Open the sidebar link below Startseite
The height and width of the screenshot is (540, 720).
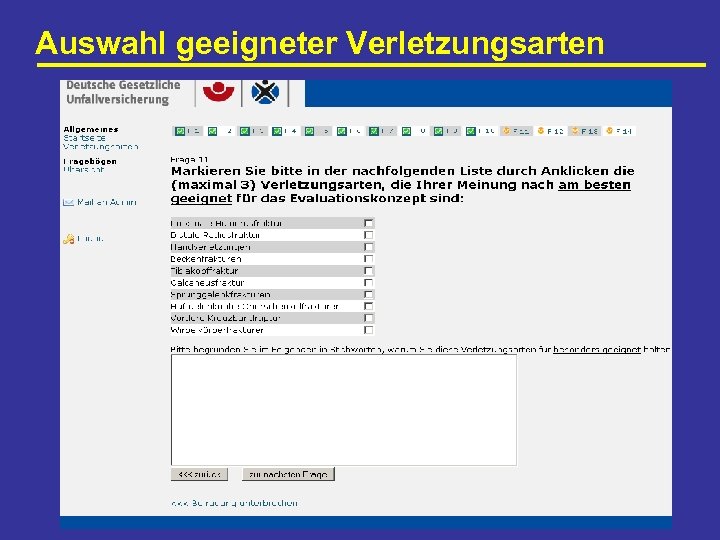[101, 147]
